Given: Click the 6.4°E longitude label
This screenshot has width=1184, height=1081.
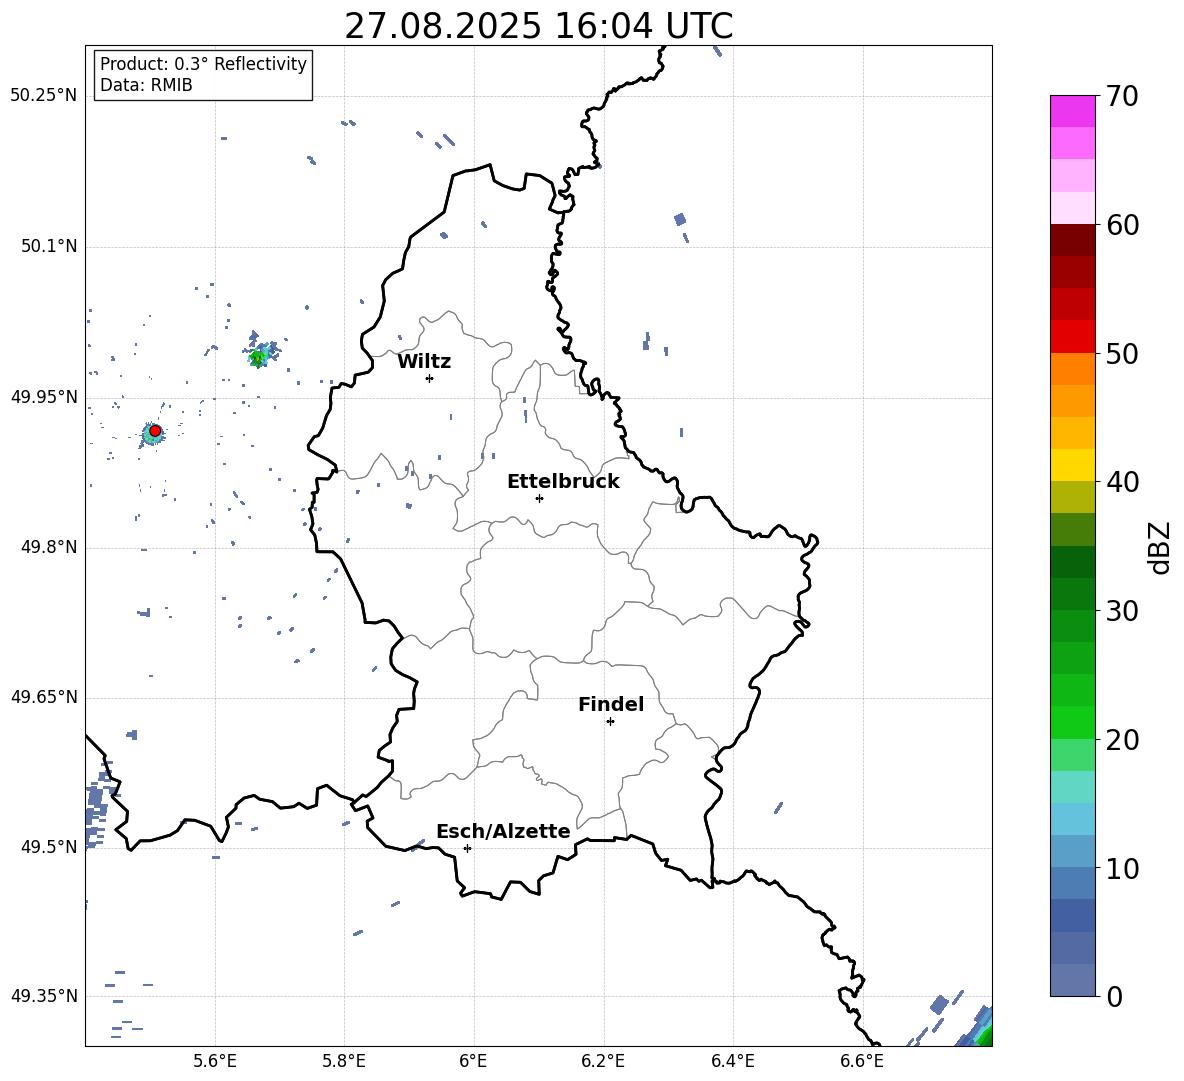Looking at the screenshot, I should pos(732,1061).
